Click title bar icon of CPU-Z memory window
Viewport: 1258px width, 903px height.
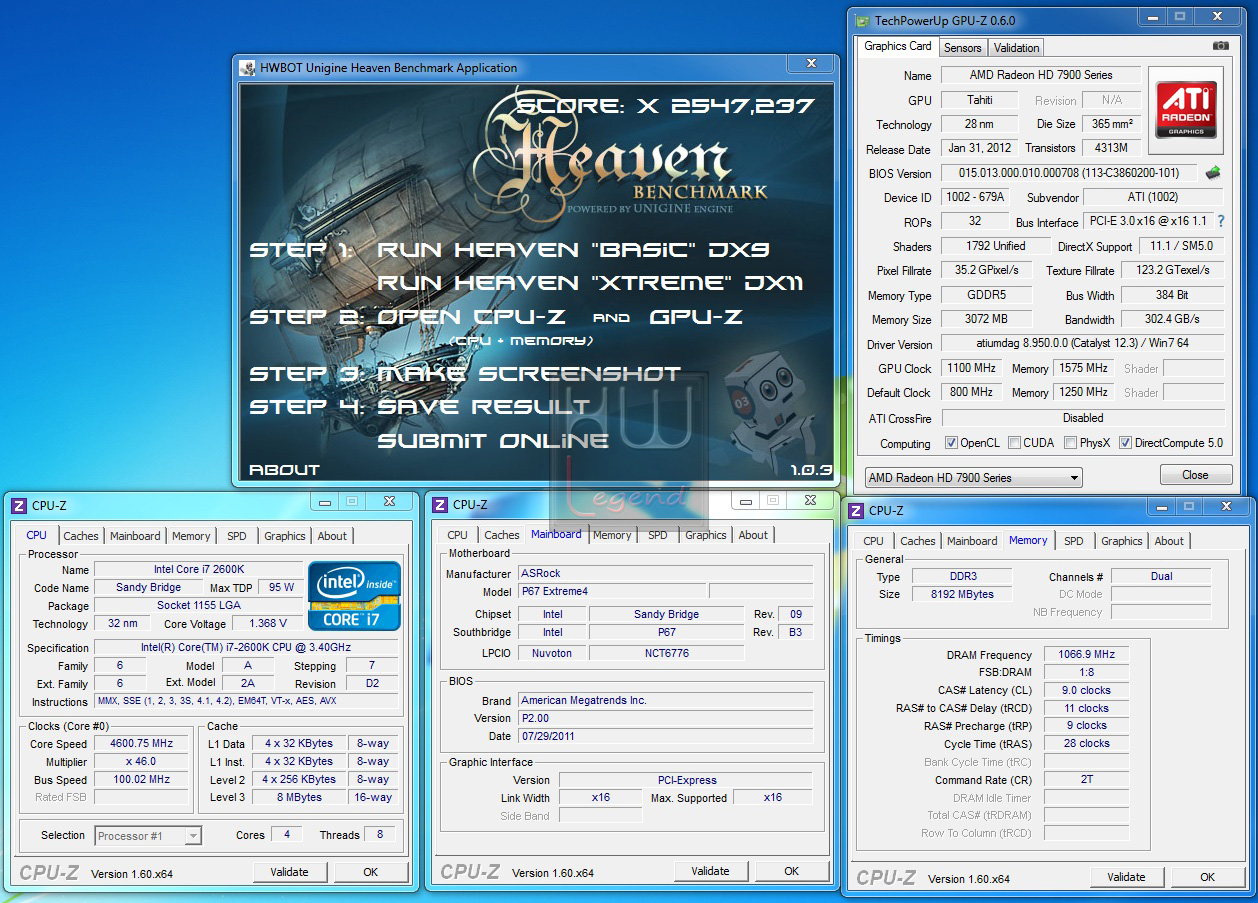click(856, 510)
